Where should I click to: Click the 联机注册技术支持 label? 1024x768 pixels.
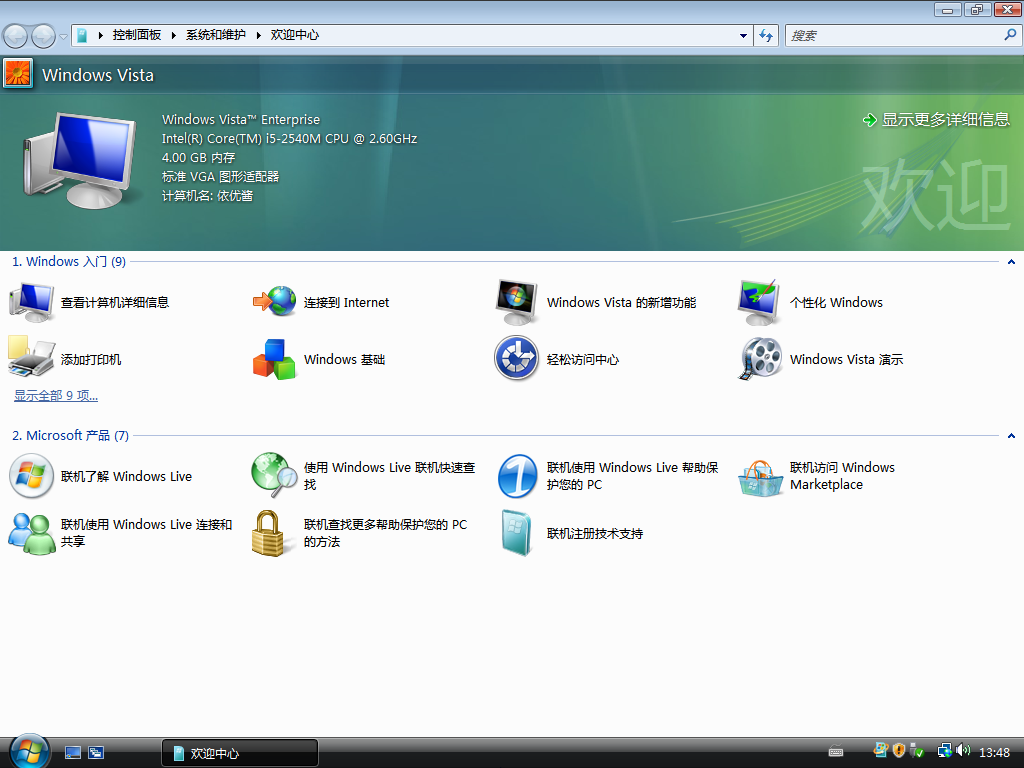click(x=595, y=534)
